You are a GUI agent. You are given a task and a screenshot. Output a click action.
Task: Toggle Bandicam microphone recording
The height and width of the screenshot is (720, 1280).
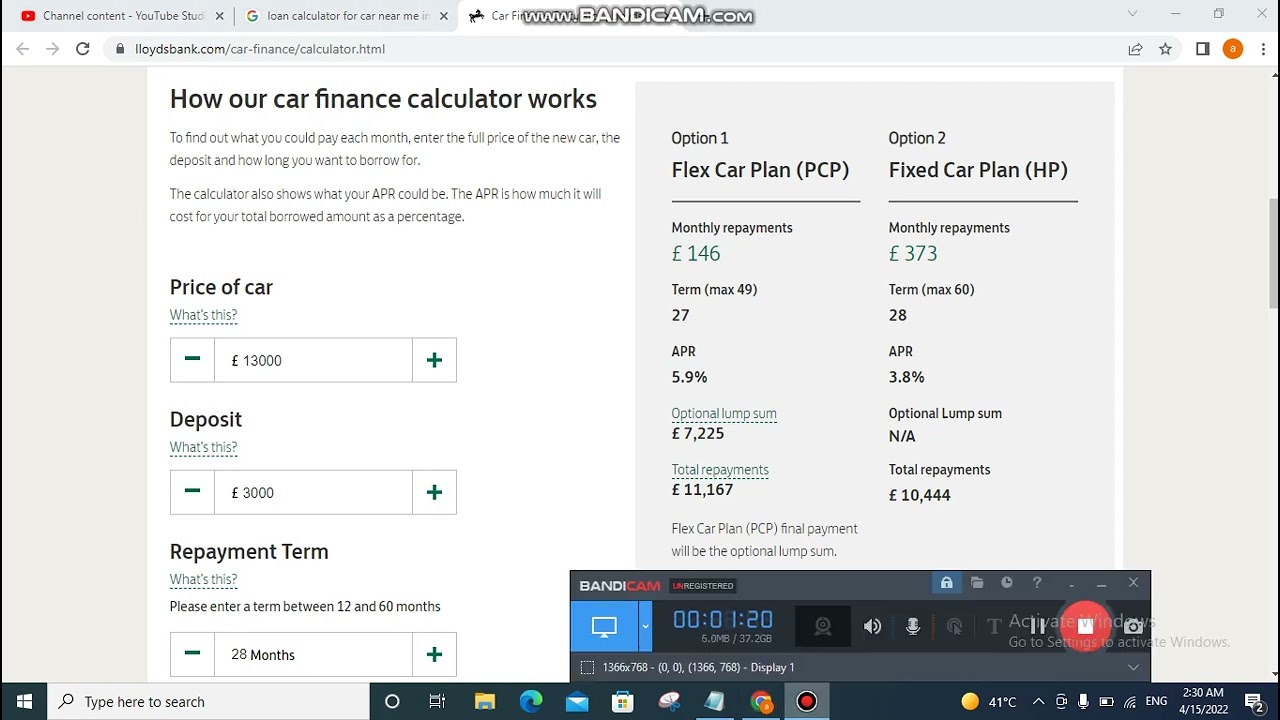coord(913,627)
